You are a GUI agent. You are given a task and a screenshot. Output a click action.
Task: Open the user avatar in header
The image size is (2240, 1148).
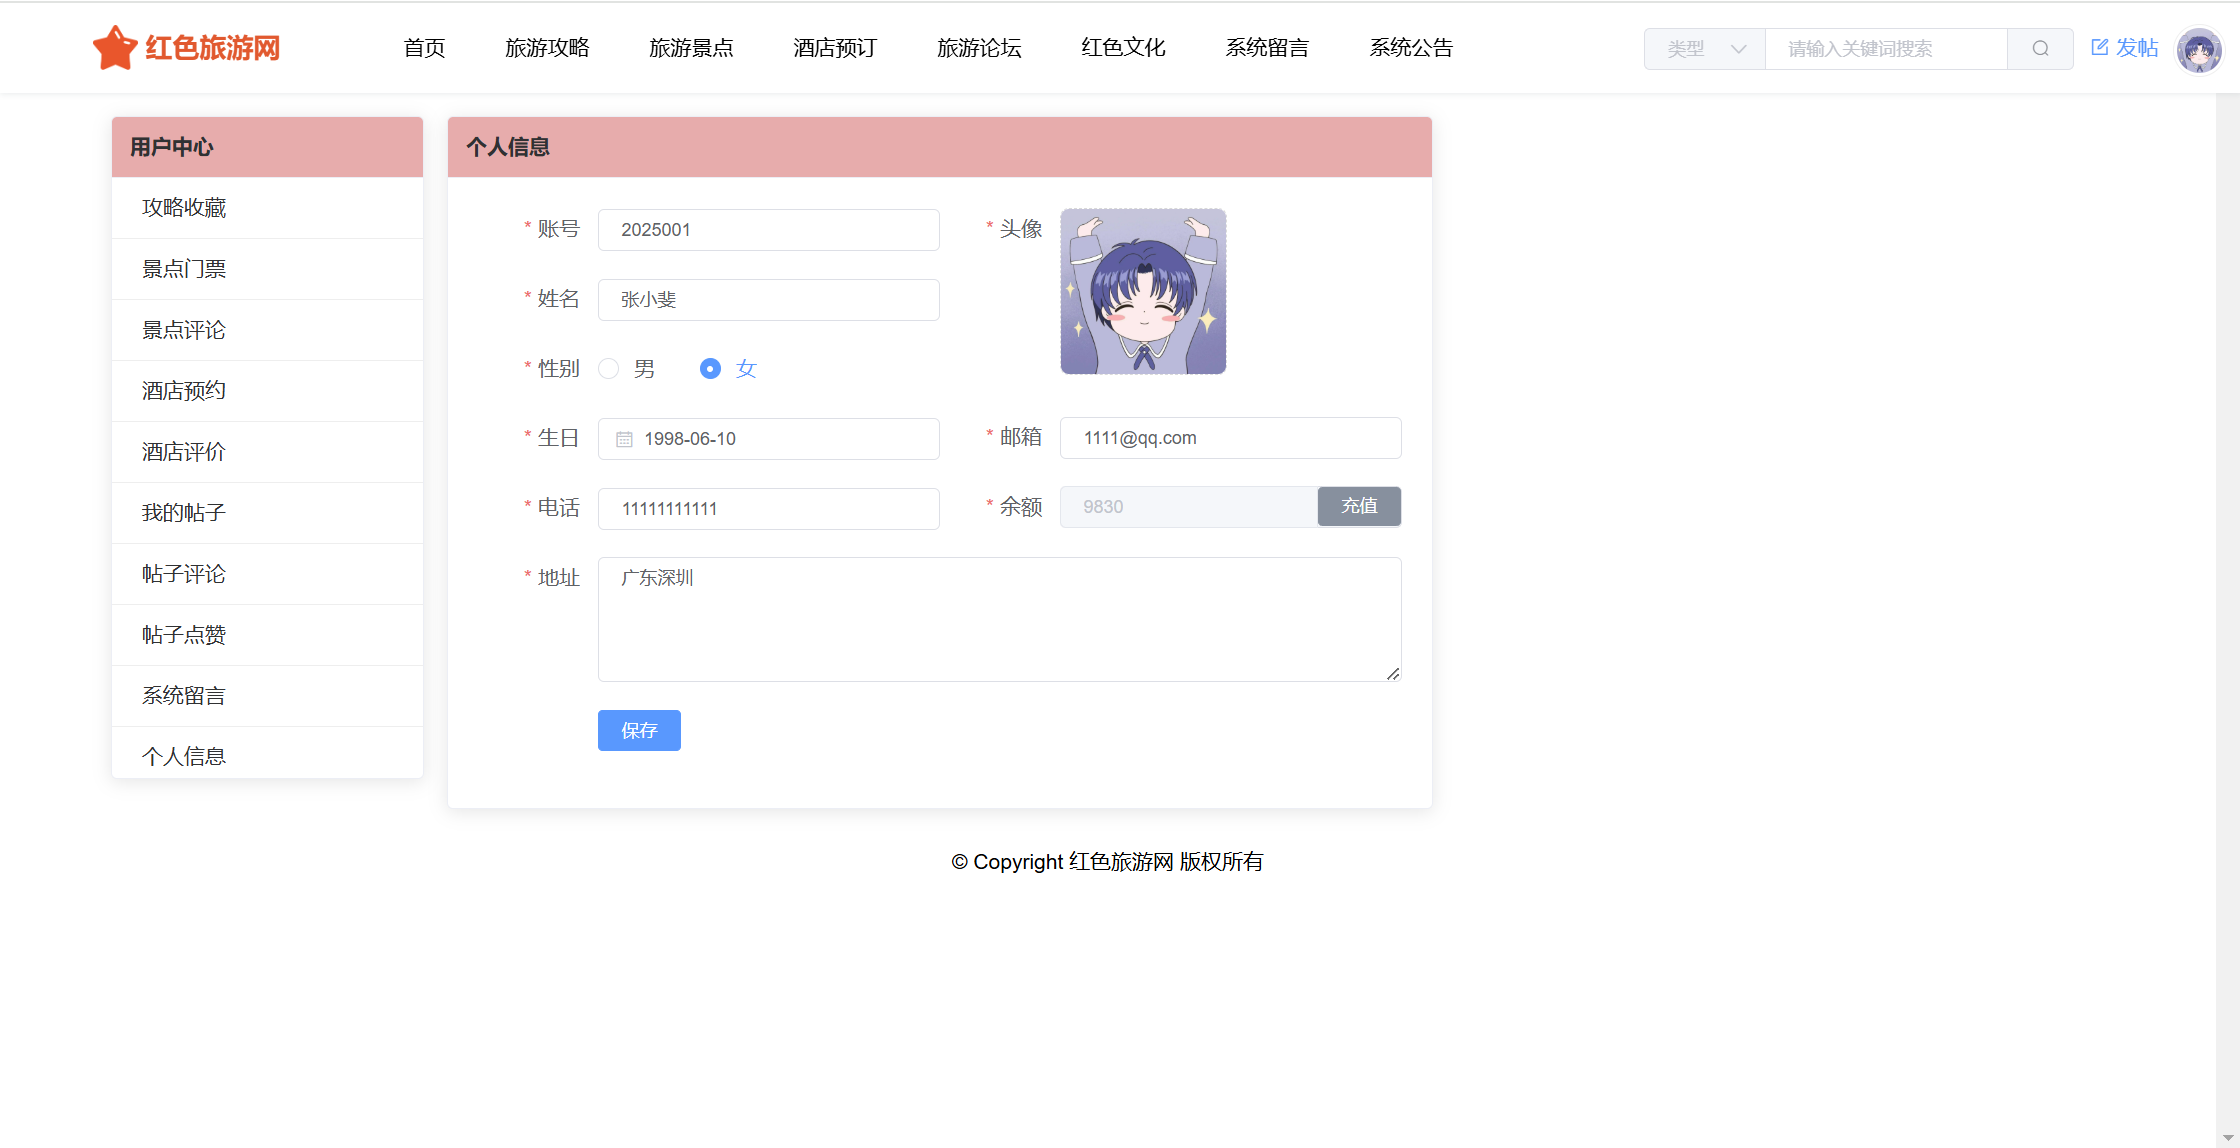click(x=2198, y=49)
